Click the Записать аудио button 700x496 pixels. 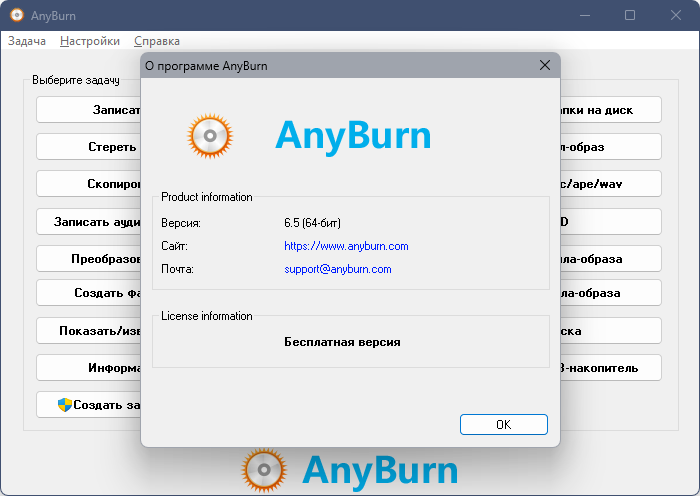(x=88, y=222)
